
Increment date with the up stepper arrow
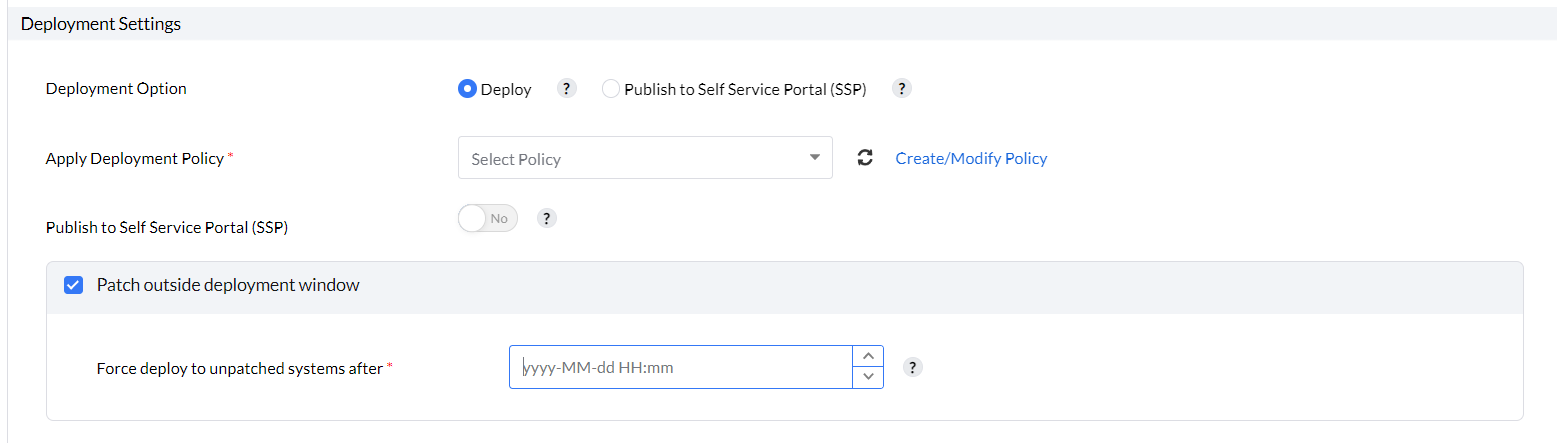click(867, 356)
